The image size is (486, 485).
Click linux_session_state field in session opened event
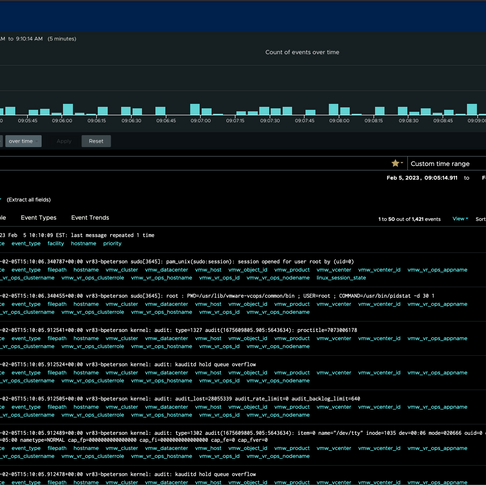coord(341,278)
